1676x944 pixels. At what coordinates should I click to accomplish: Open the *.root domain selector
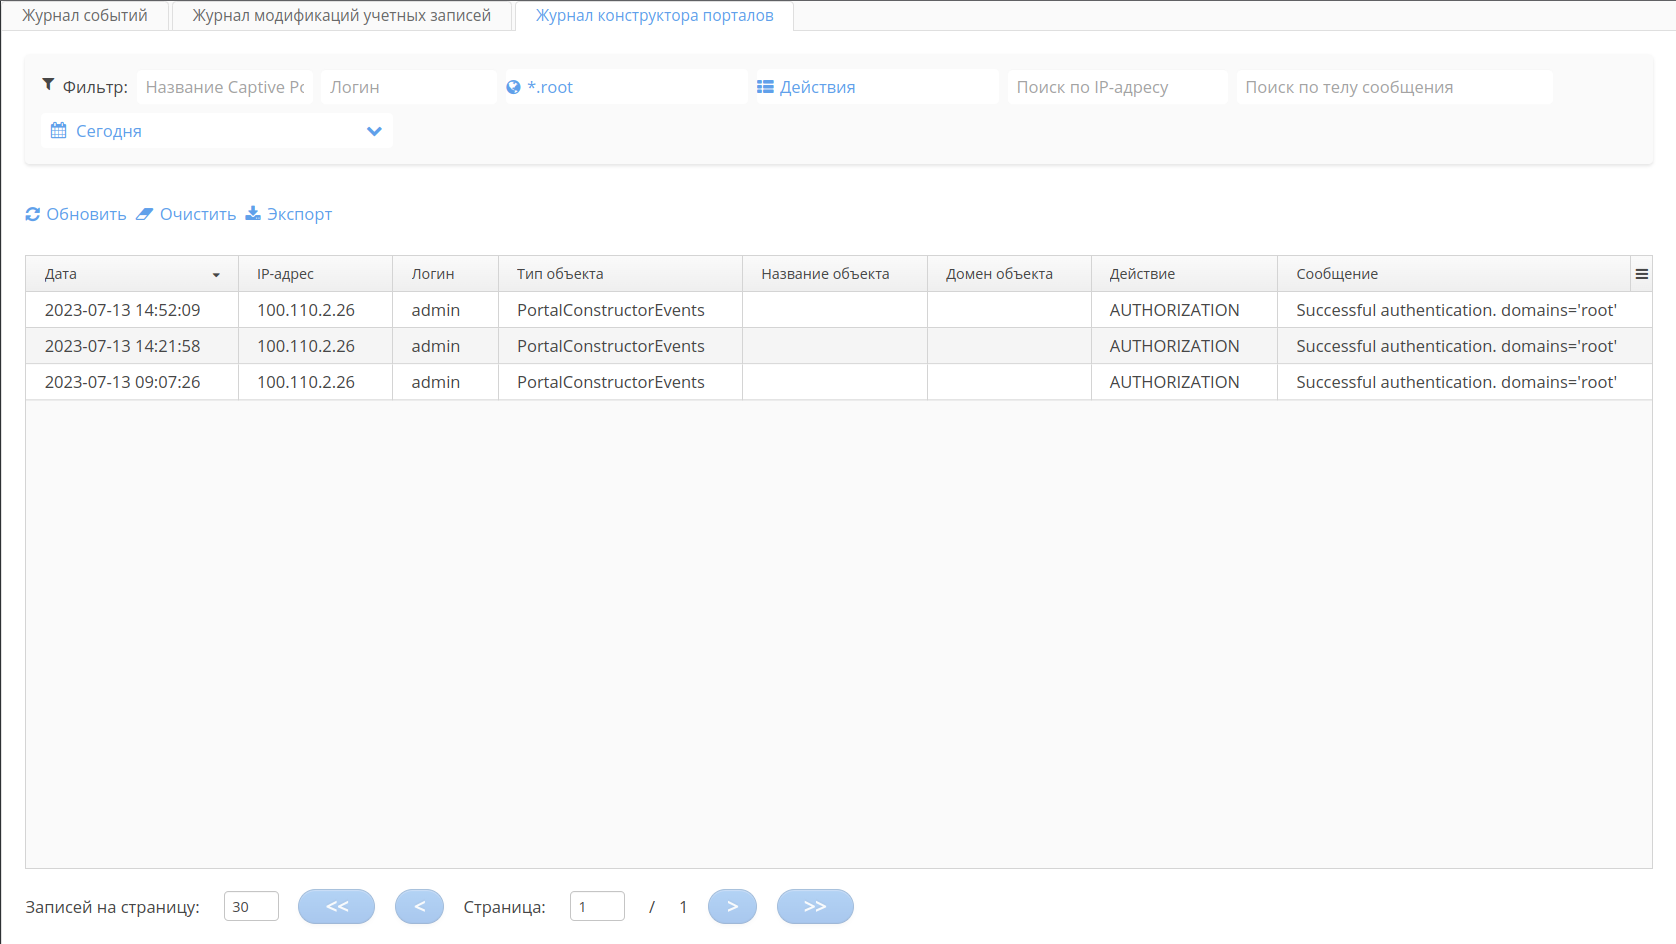pos(624,87)
